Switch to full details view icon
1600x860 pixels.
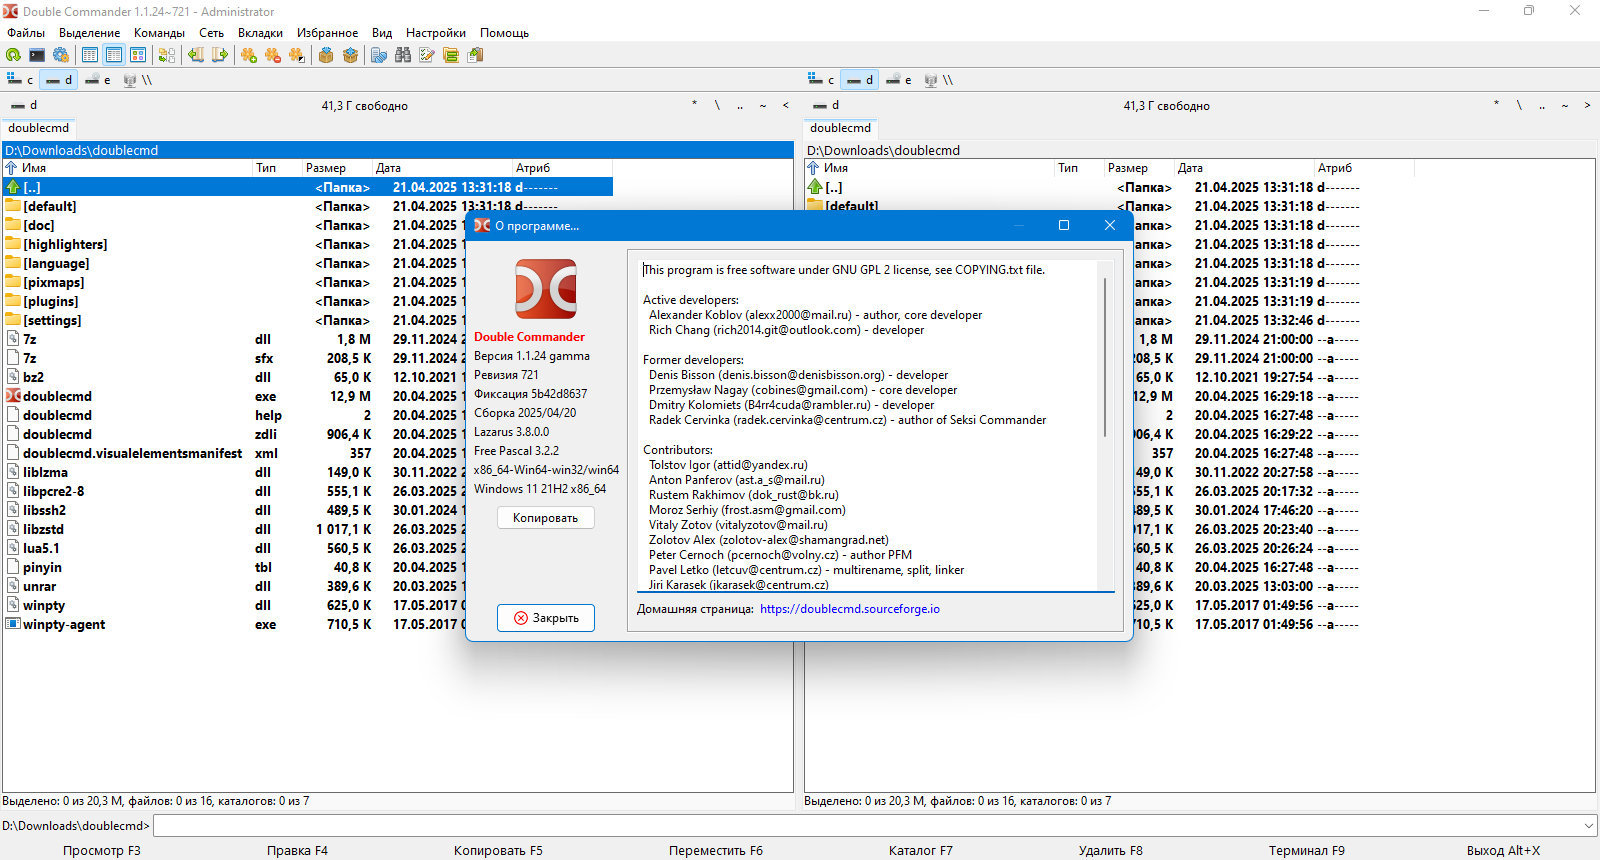pyautogui.click(x=114, y=55)
